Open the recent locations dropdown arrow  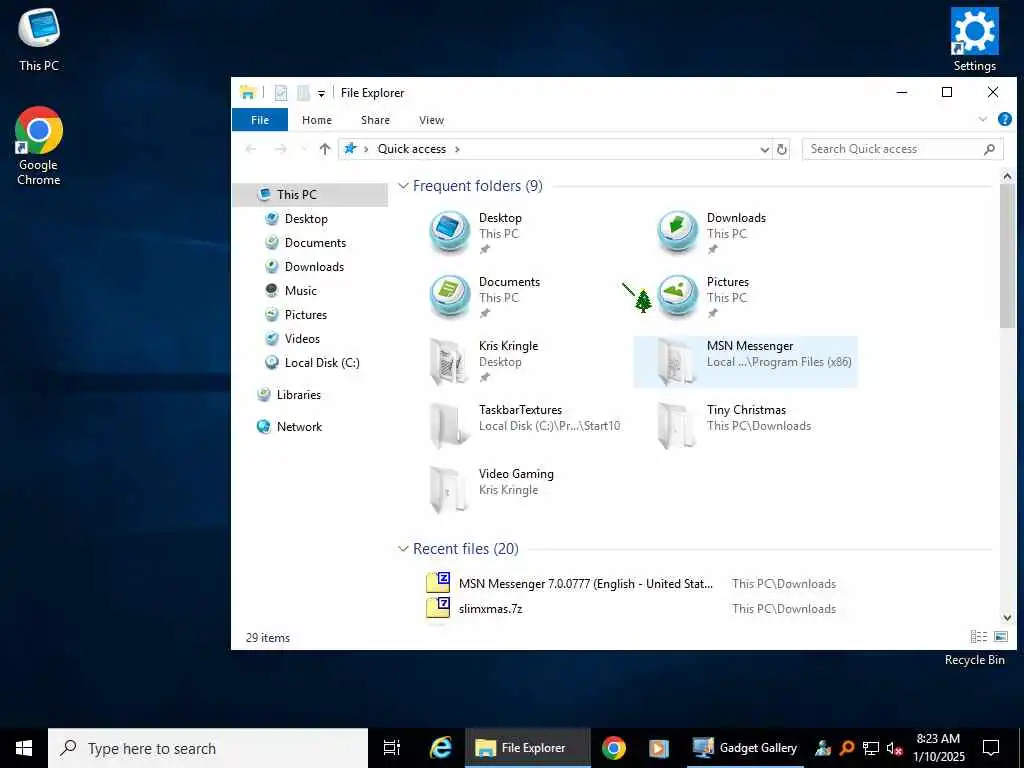point(304,149)
